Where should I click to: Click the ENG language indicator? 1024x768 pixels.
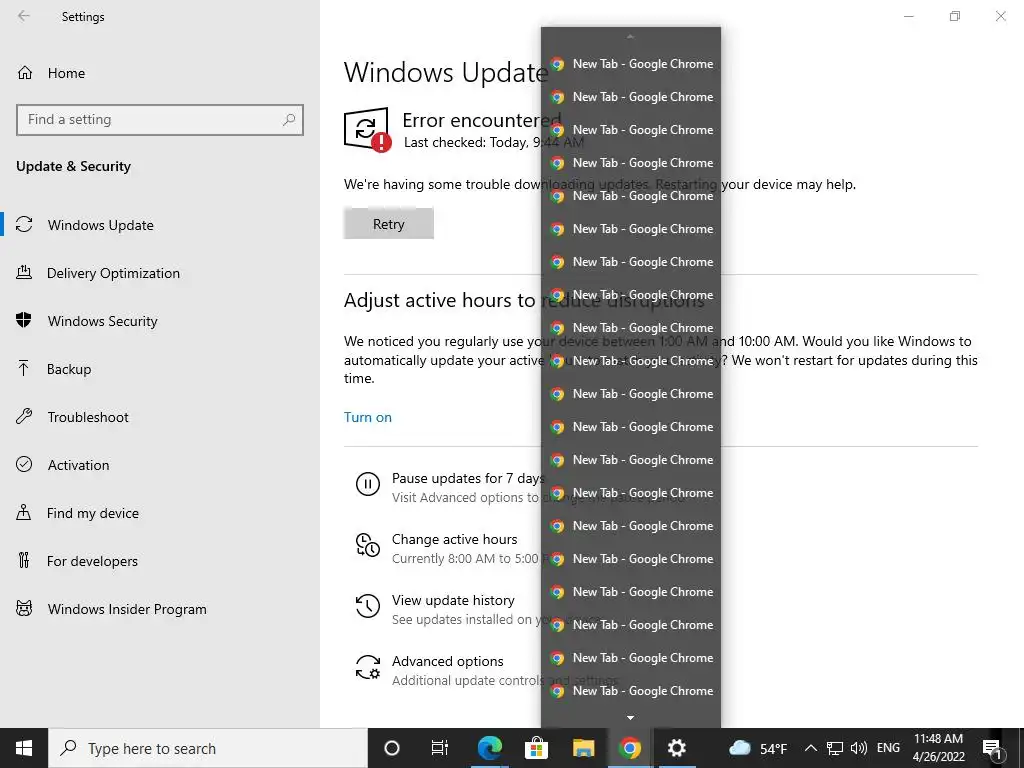pyautogui.click(x=888, y=748)
